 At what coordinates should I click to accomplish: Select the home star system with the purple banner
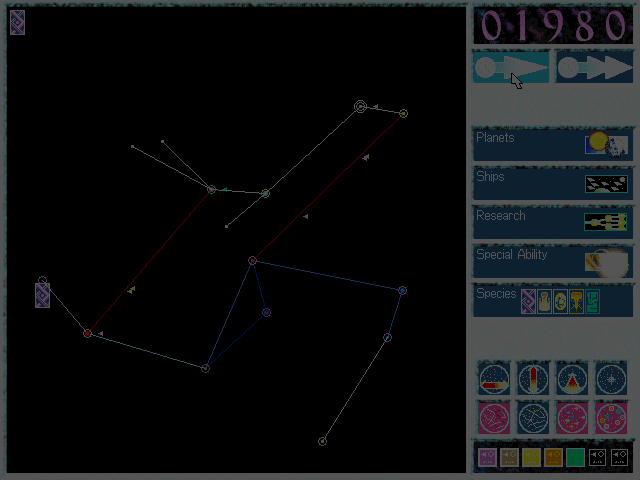point(42,280)
